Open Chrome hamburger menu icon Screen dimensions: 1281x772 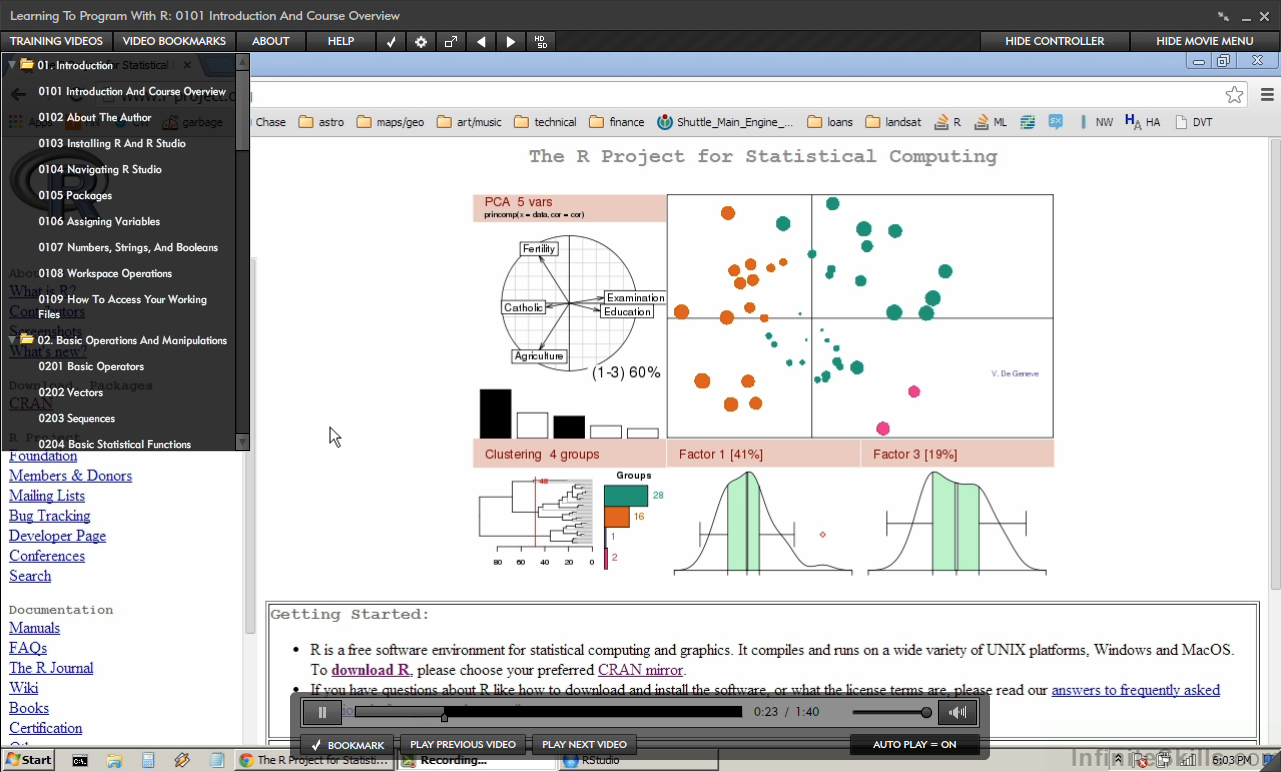1267,95
